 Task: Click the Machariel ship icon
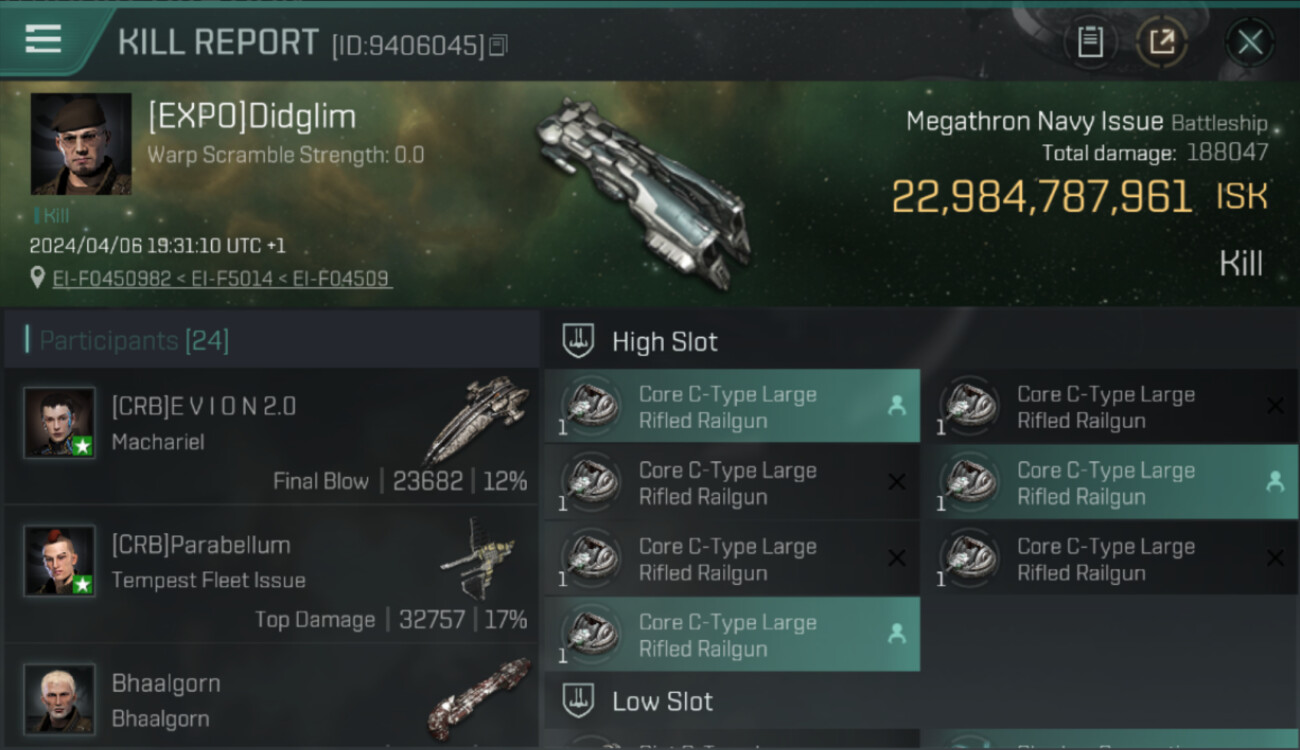pyautogui.click(x=477, y=420)
